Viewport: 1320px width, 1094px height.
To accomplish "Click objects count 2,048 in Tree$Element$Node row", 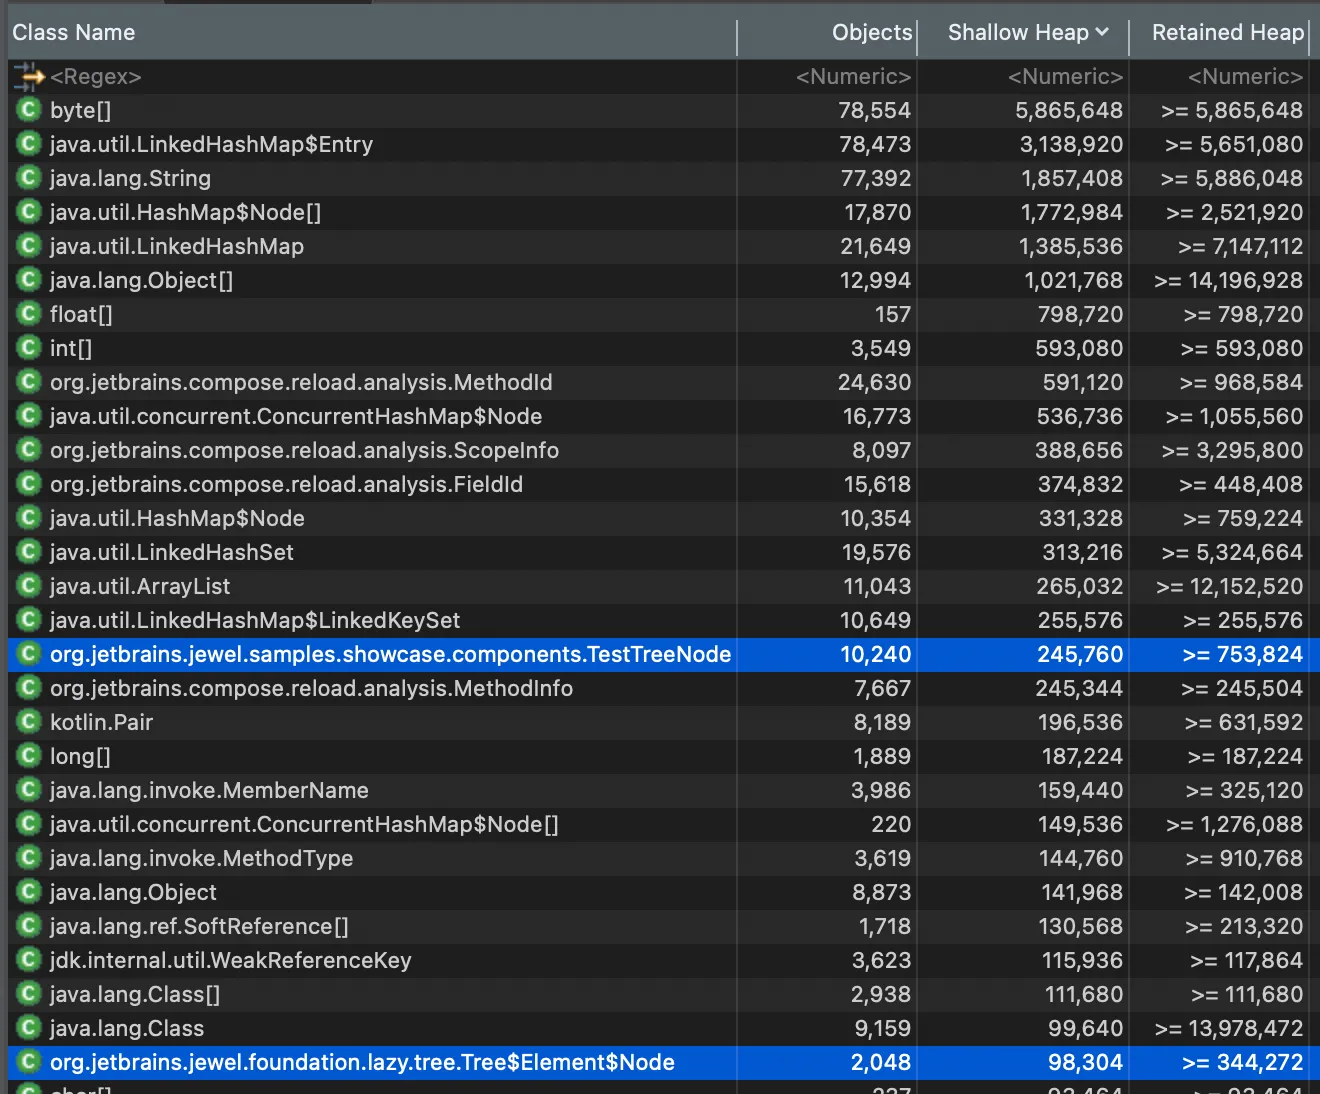I will (x=881, y=1062).
